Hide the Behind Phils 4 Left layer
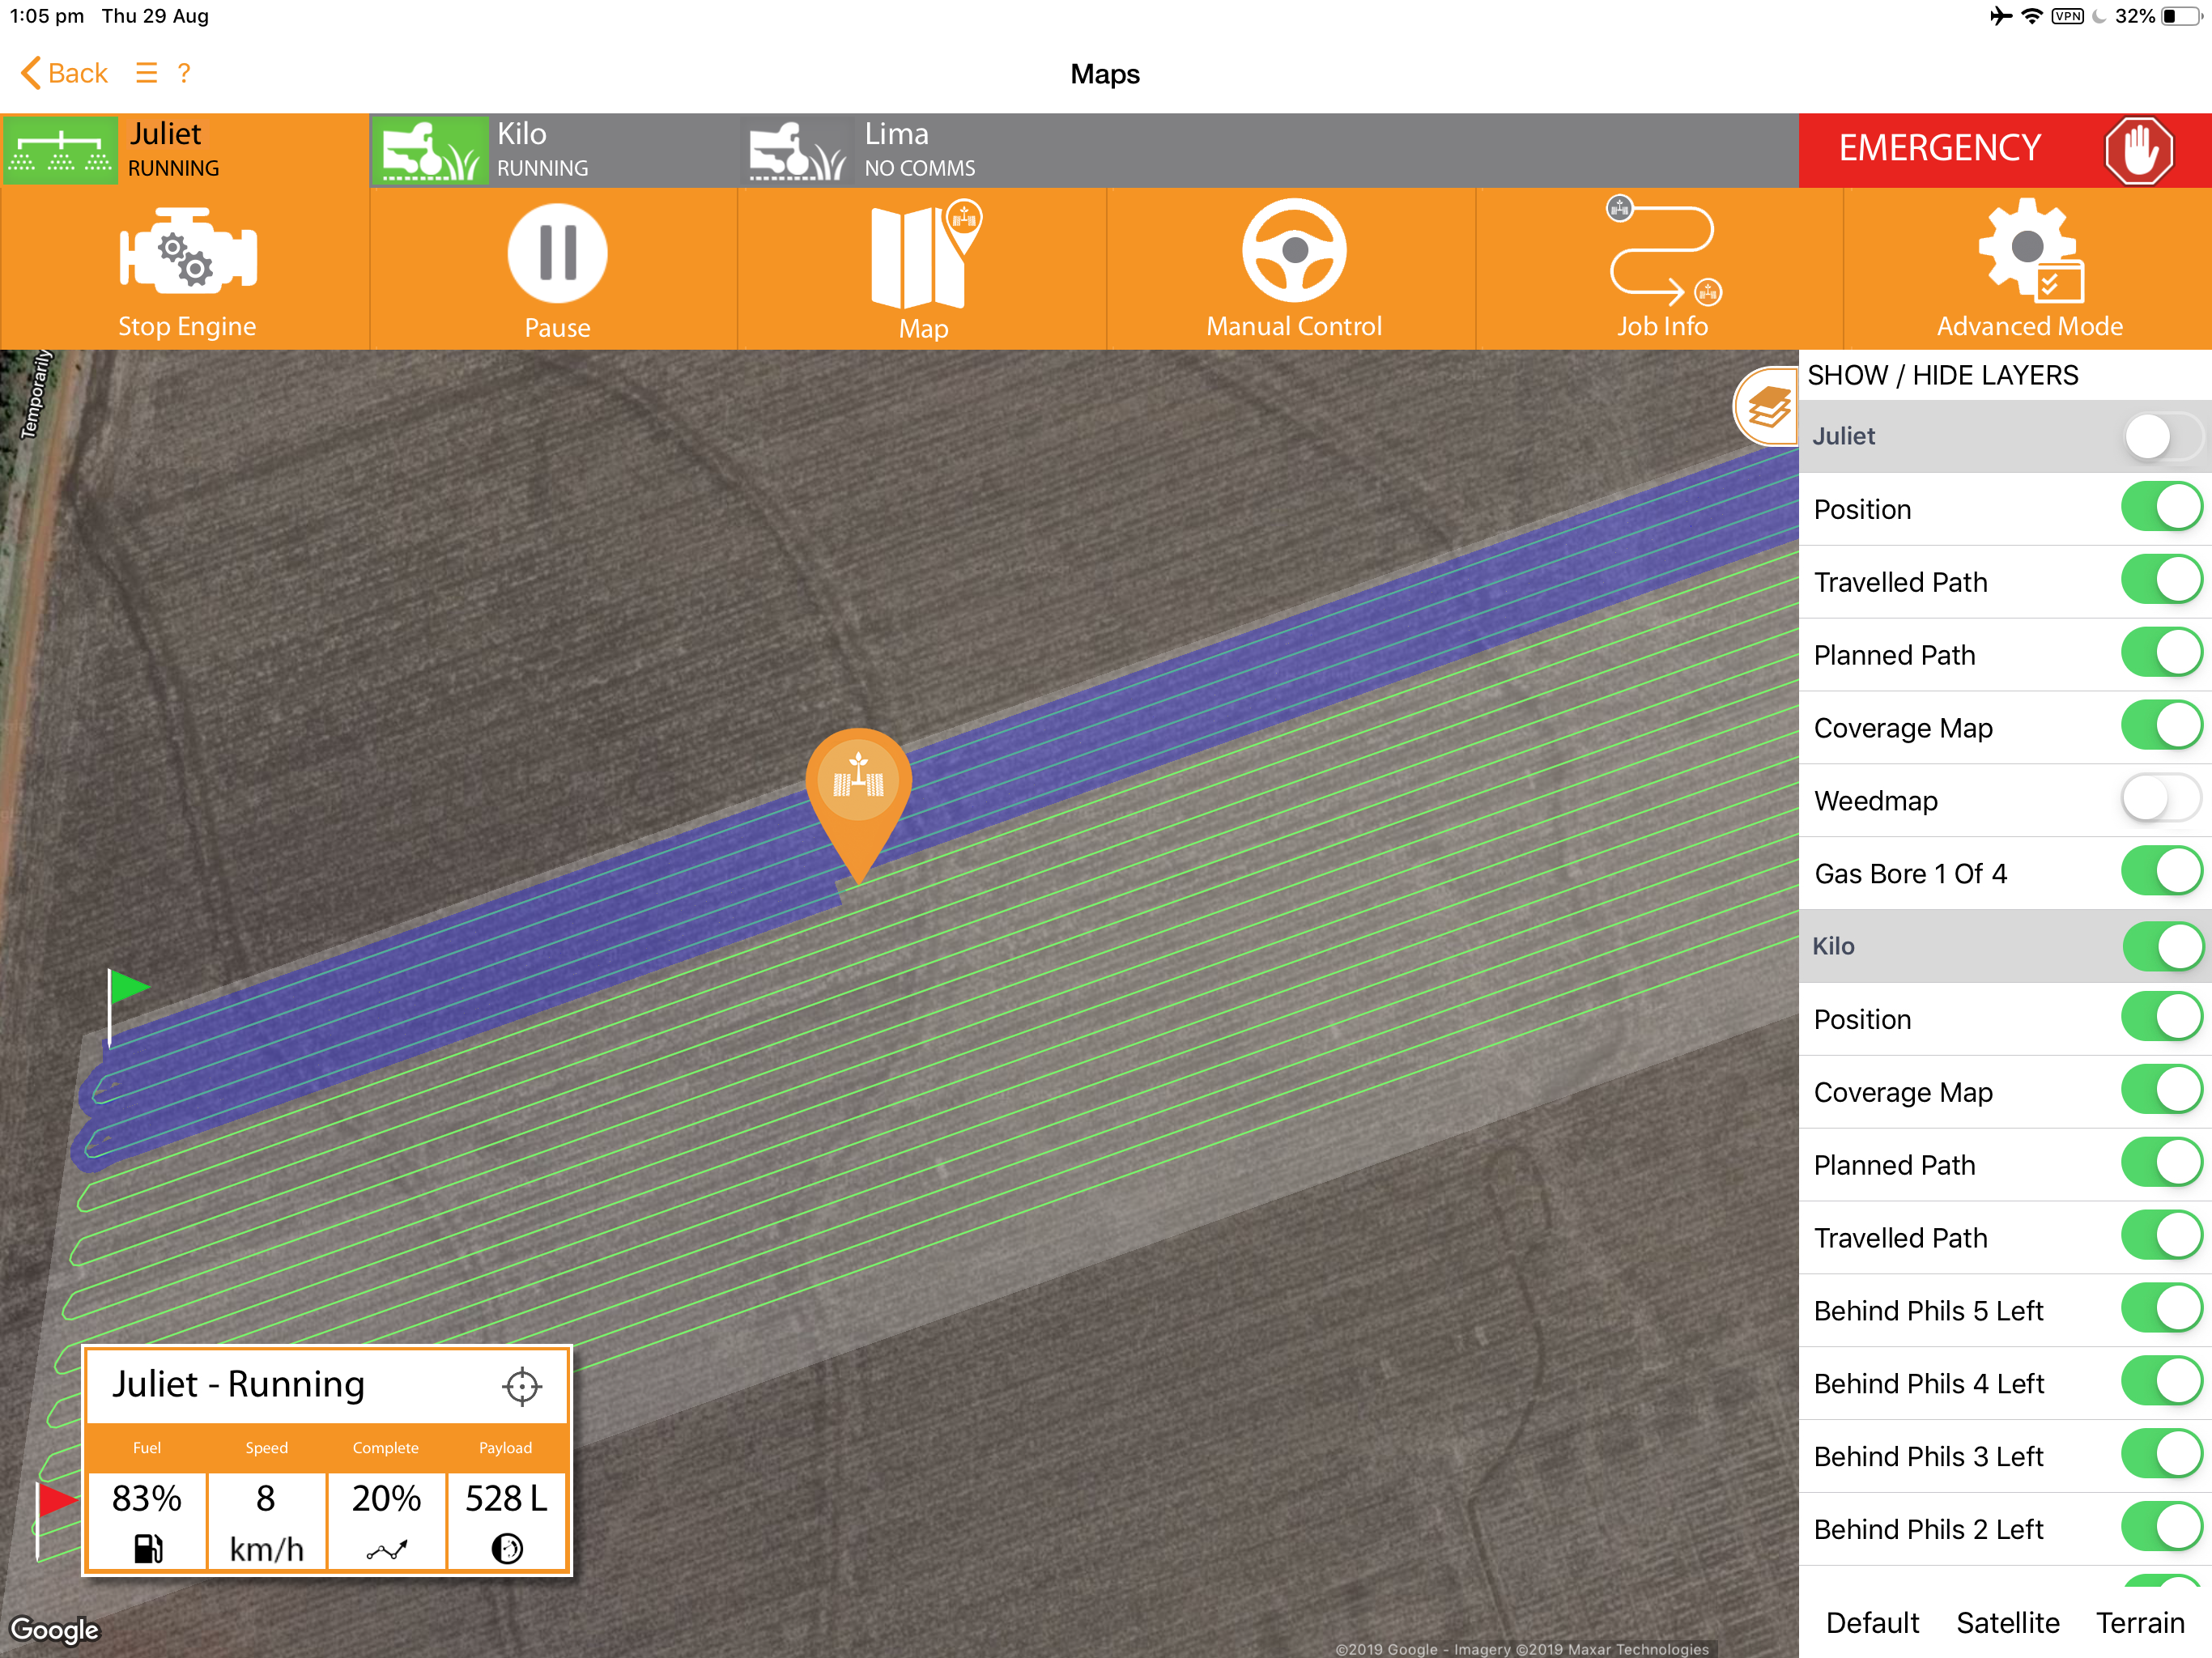 [2162, 1383]
